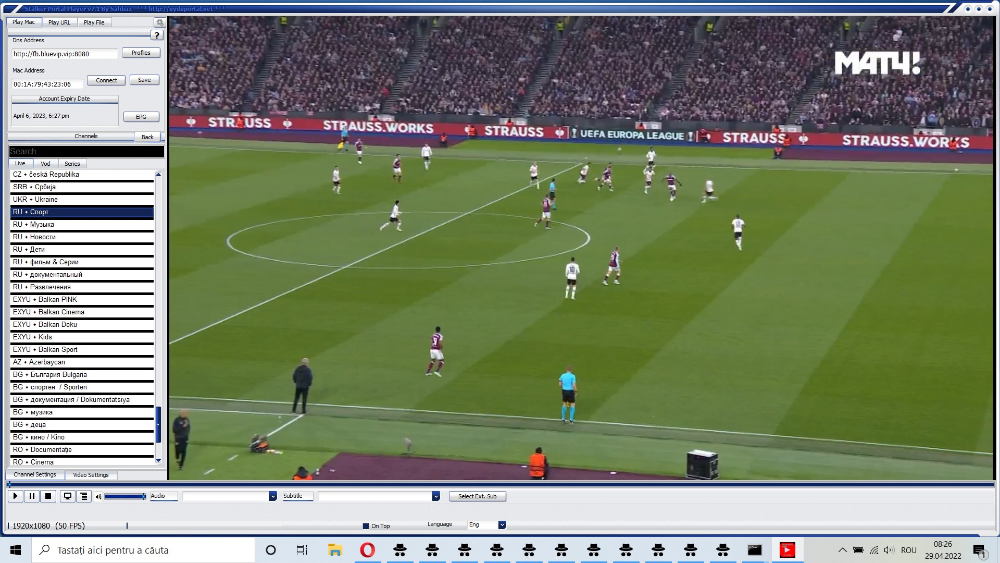Viewport: 1000px width, 563px height.
Task: Open the EPG button
Action: (x=141, y=117)
